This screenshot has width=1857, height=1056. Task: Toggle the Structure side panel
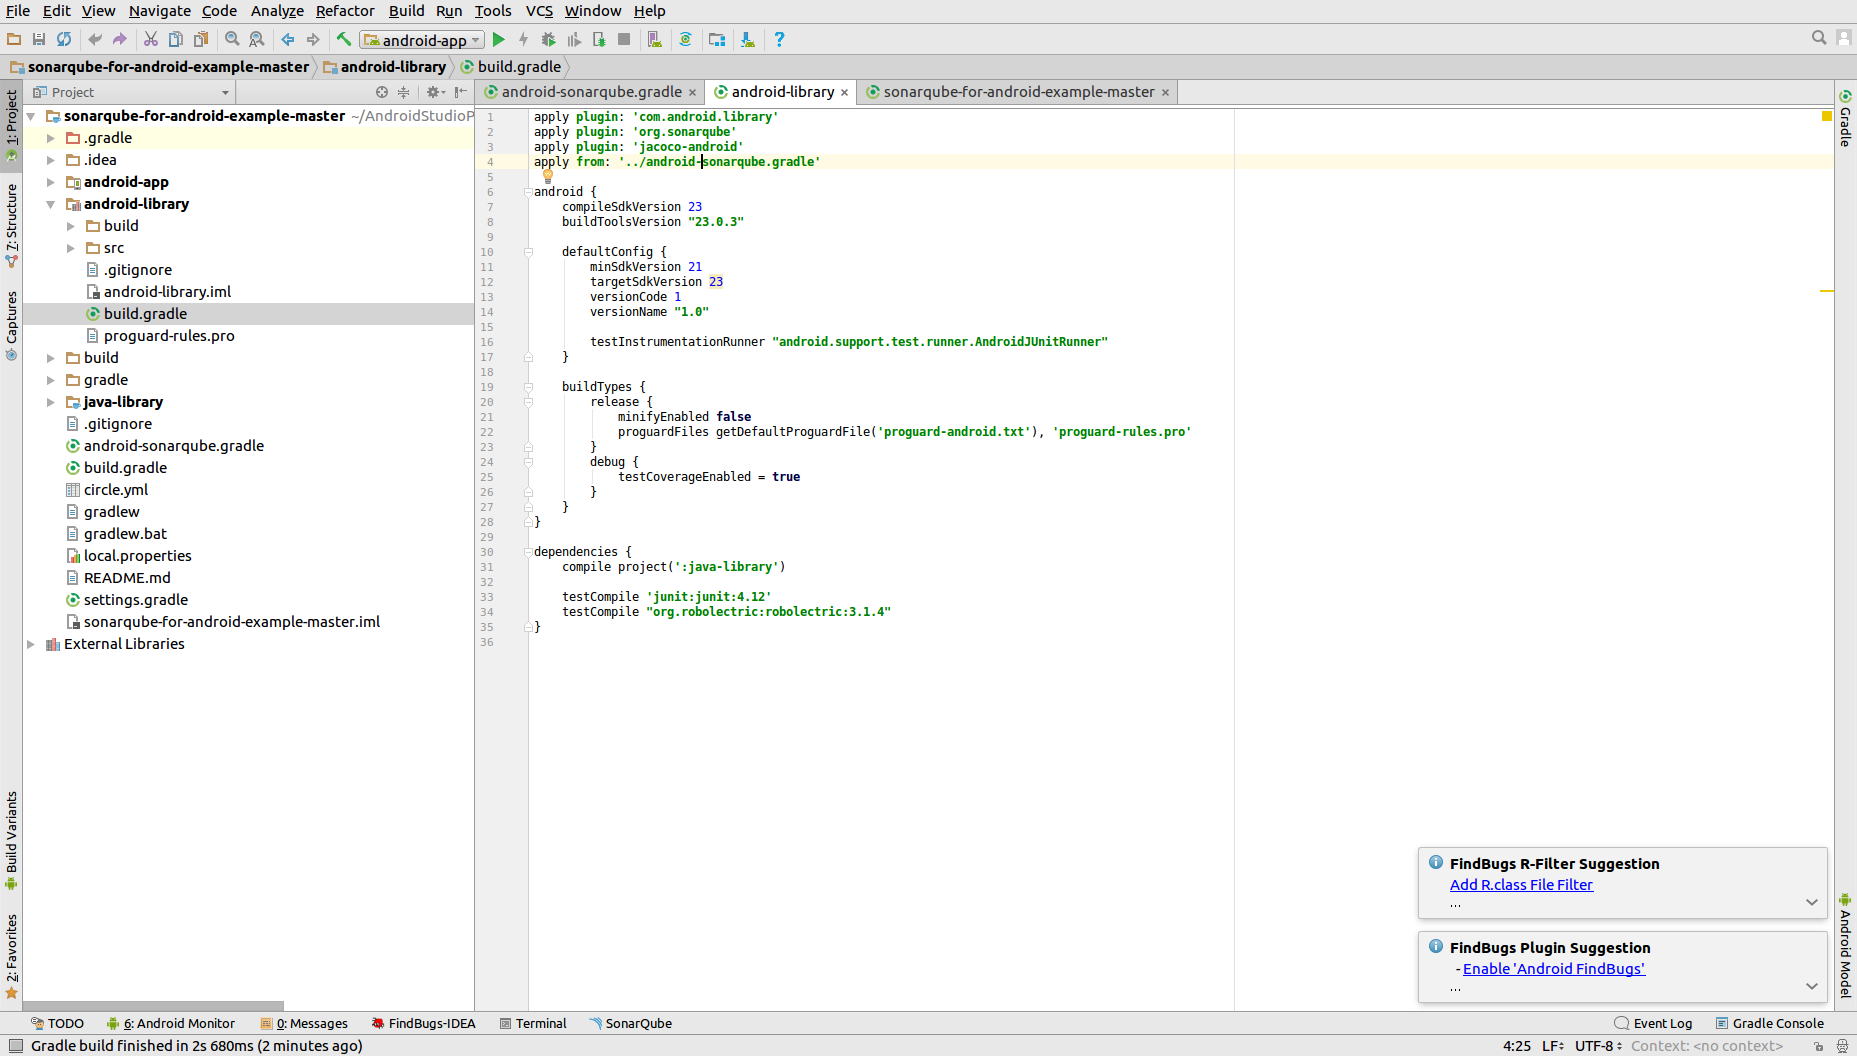11,225
